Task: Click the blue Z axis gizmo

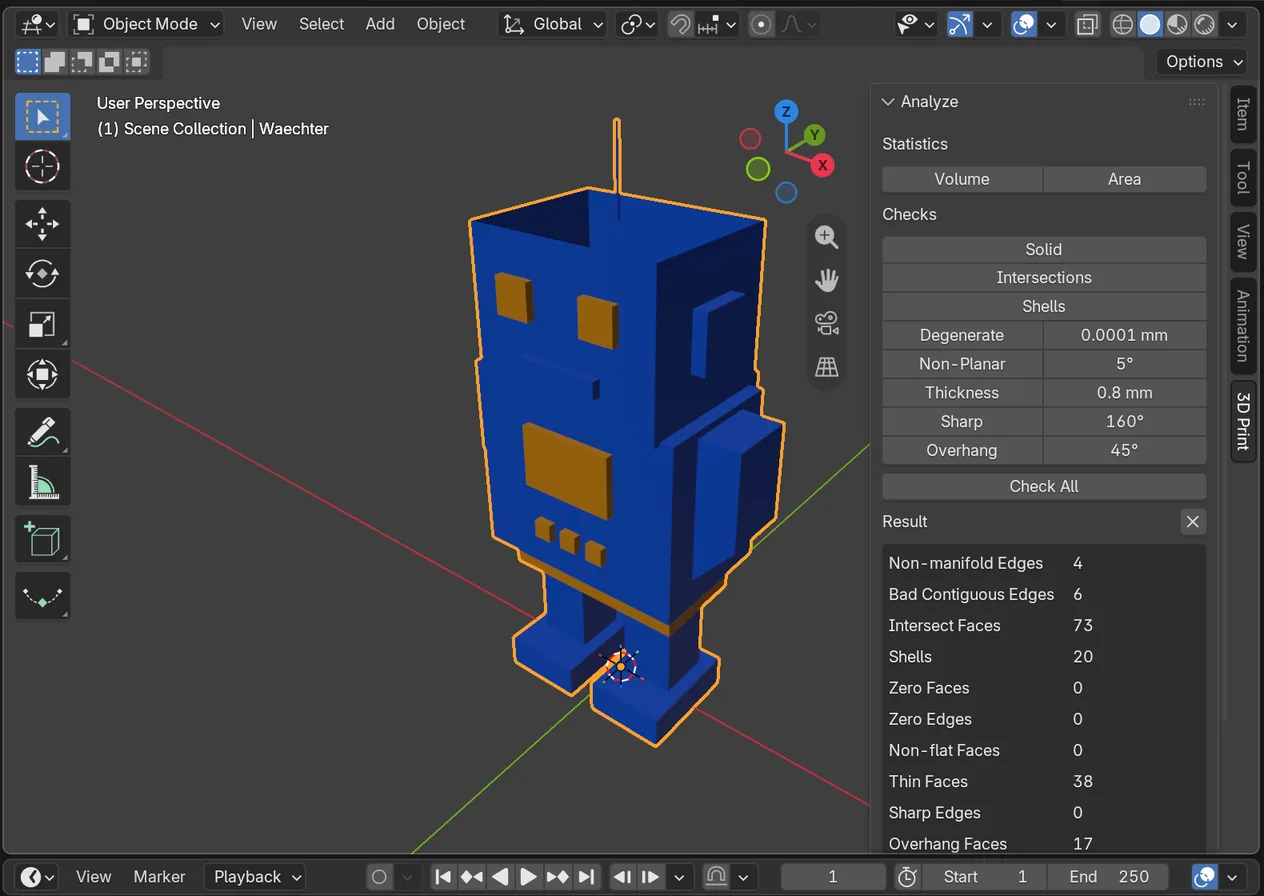Action: (x=787, y=111)
